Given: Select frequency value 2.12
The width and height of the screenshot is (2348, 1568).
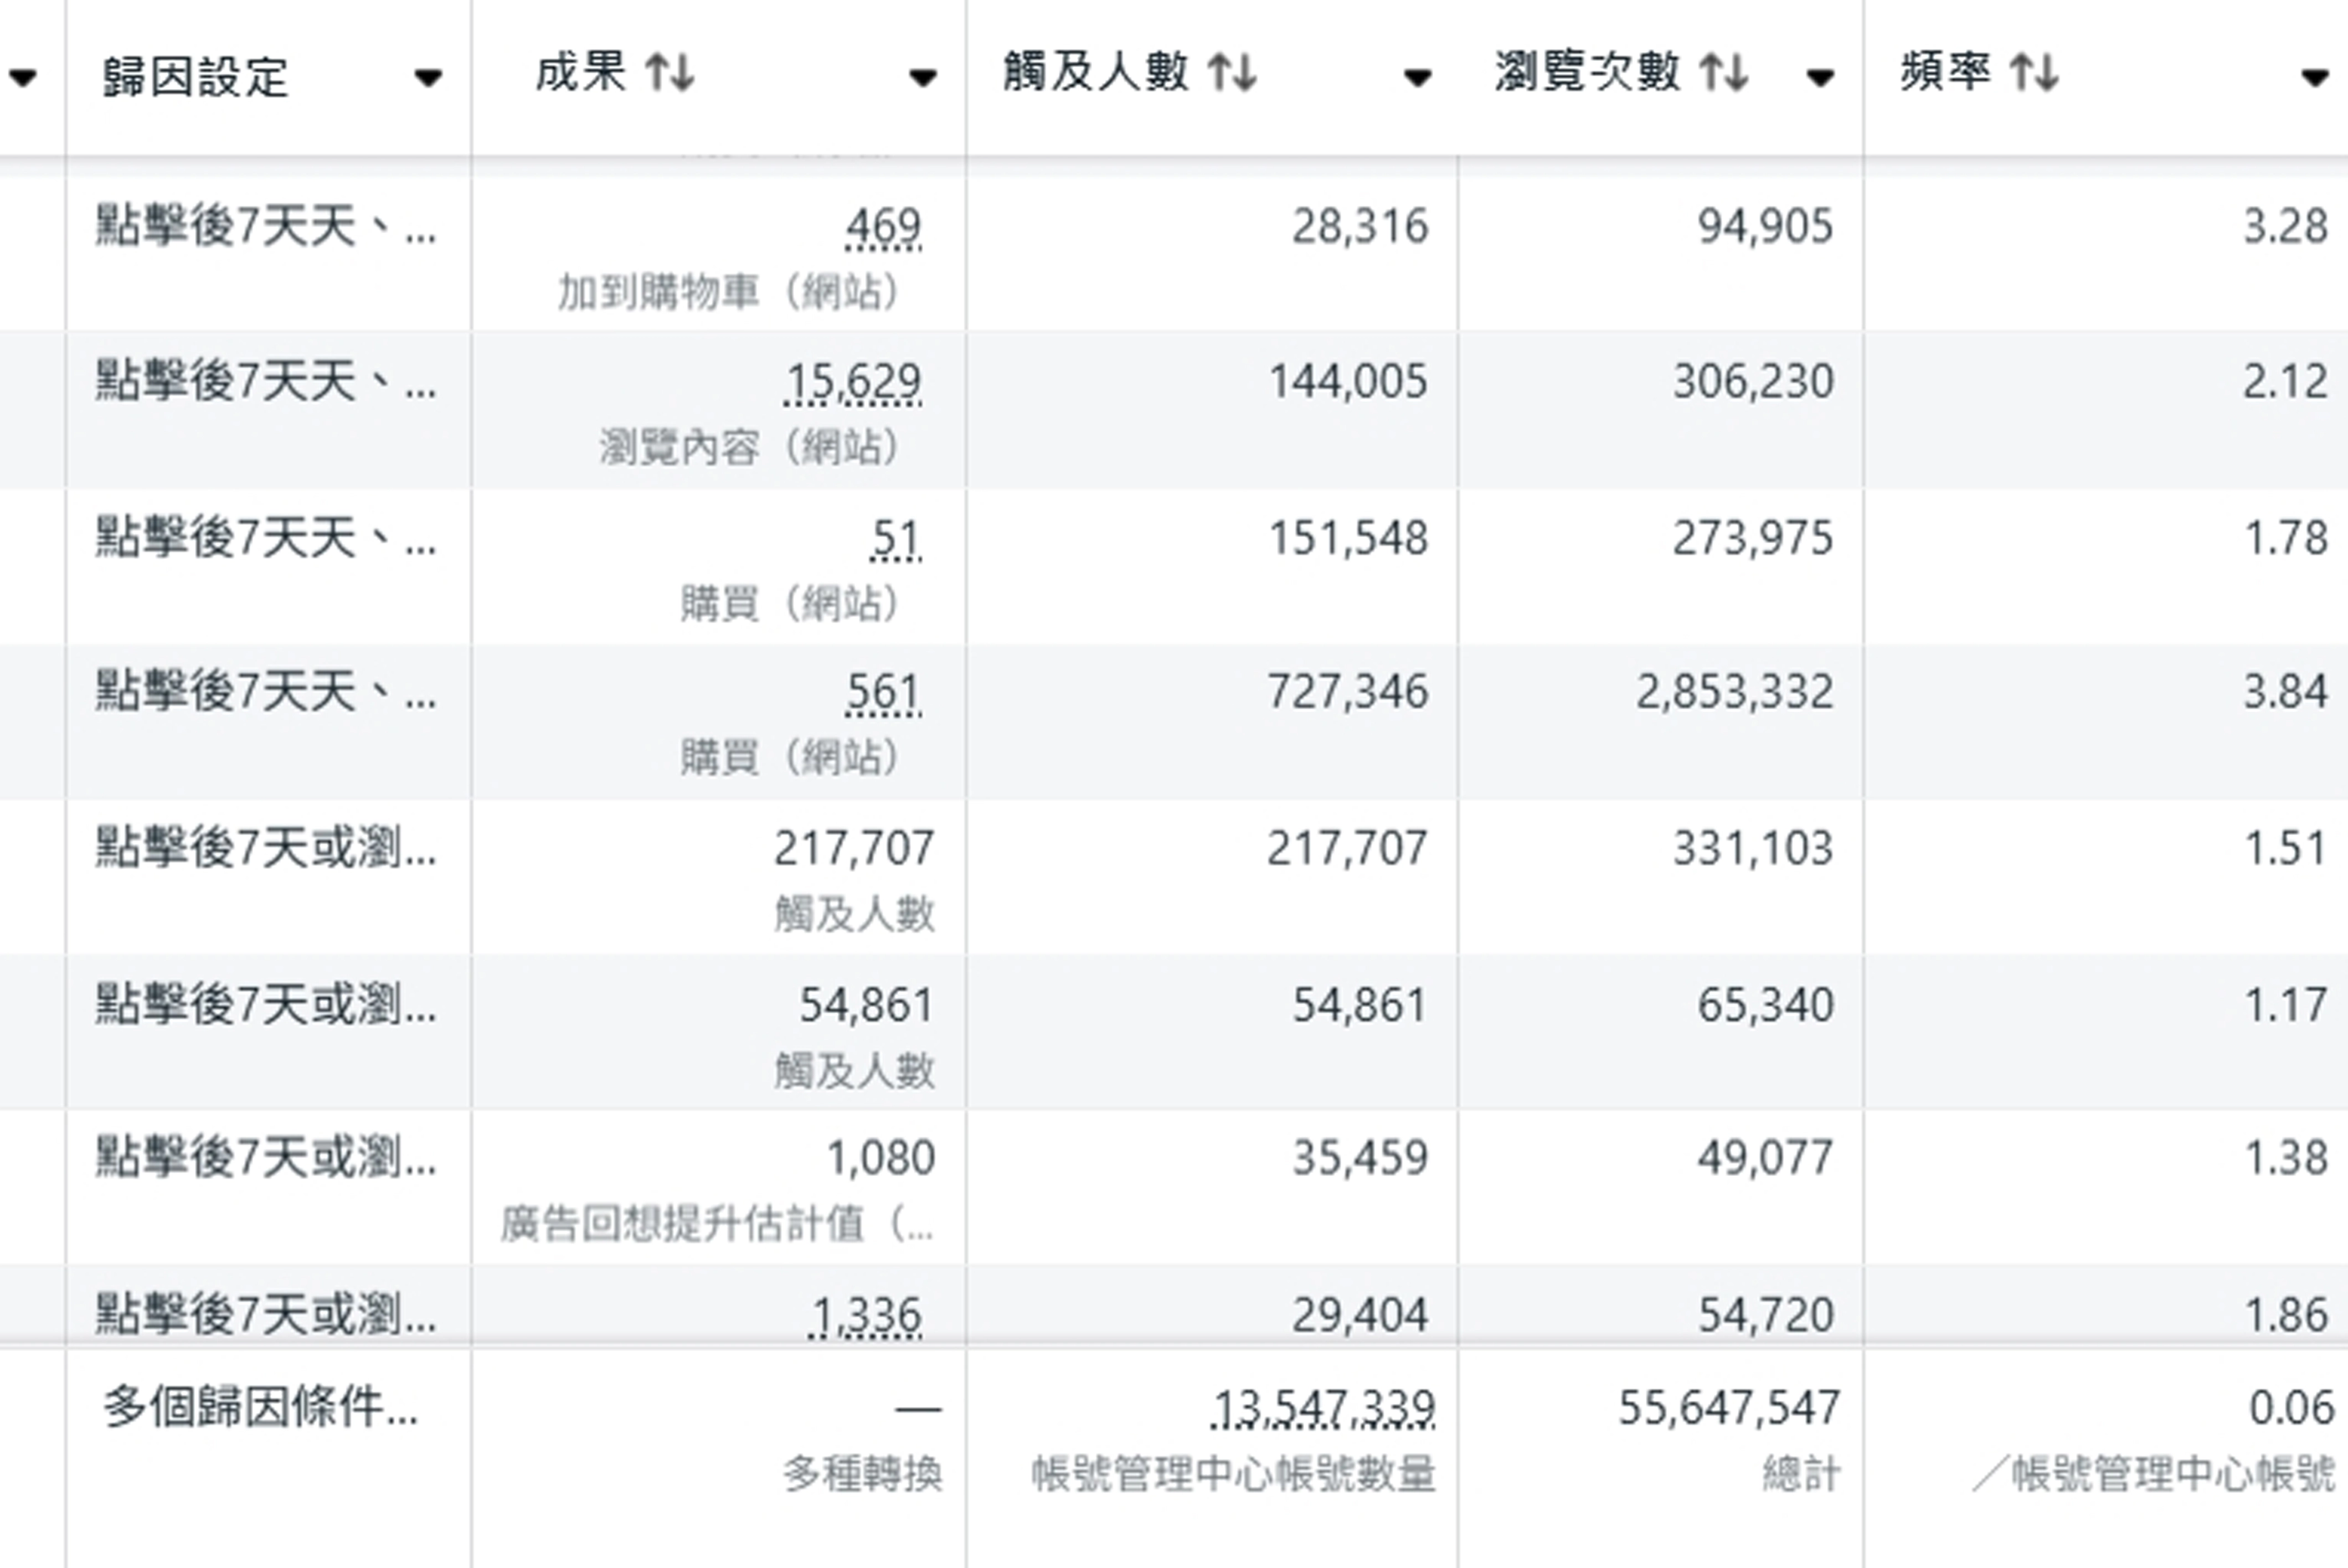Looking at the screenshot, I should 2286,382.
